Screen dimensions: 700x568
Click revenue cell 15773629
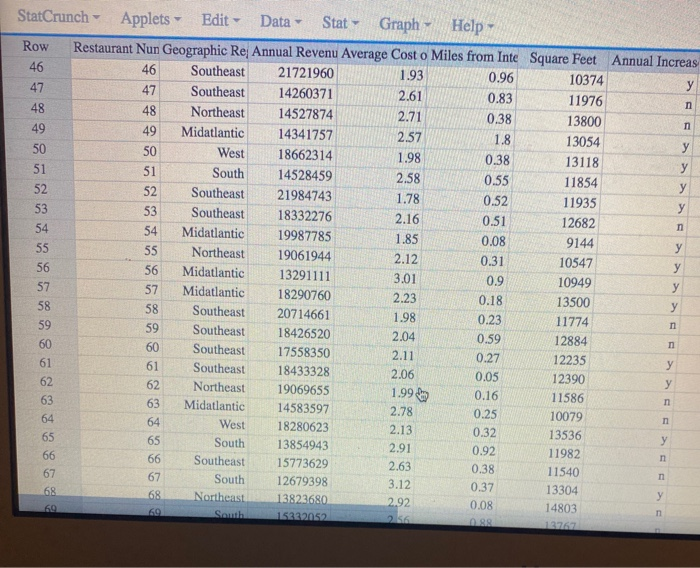coord(302,463)
